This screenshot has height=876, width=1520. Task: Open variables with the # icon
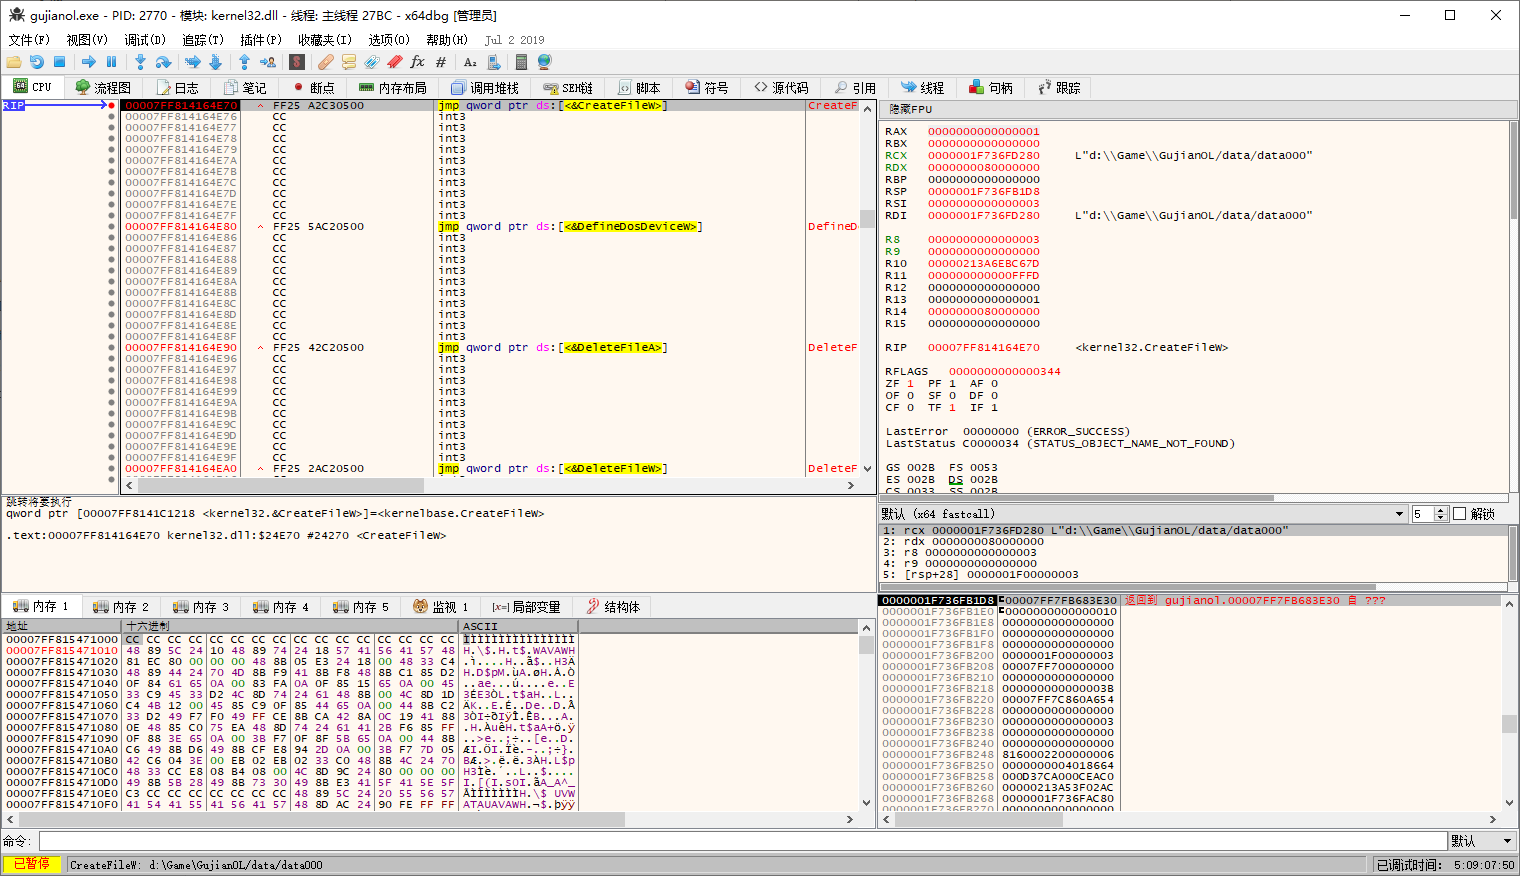(441, 62)
